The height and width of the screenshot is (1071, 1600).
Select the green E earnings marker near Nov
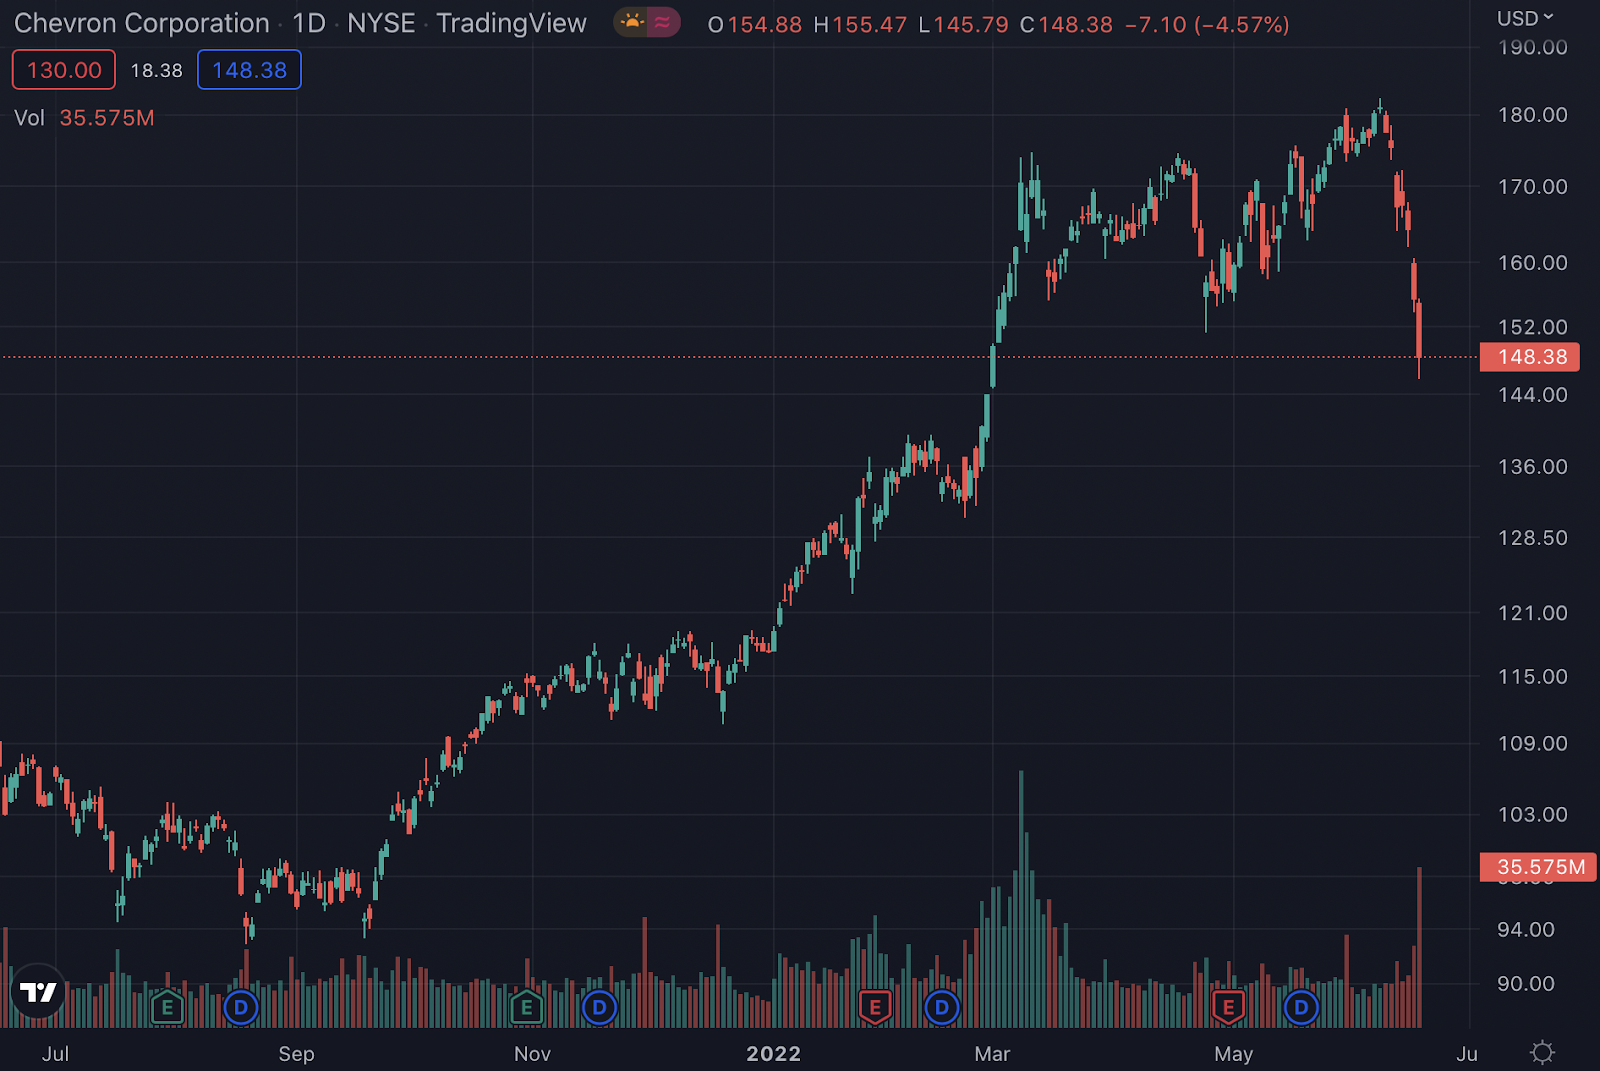pos(526,1007)
